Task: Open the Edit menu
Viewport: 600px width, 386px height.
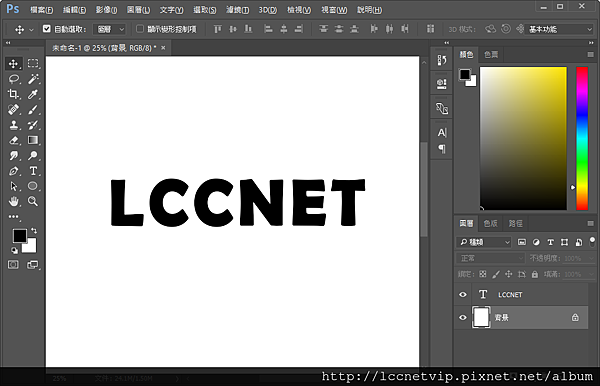Action: pos(74,10)
